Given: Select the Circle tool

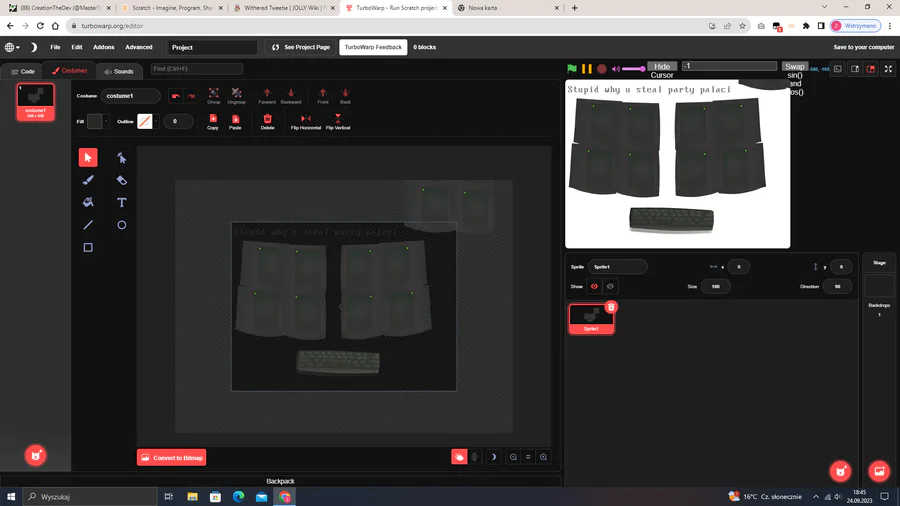Looking at the screenshot, I should coord(122,225).
